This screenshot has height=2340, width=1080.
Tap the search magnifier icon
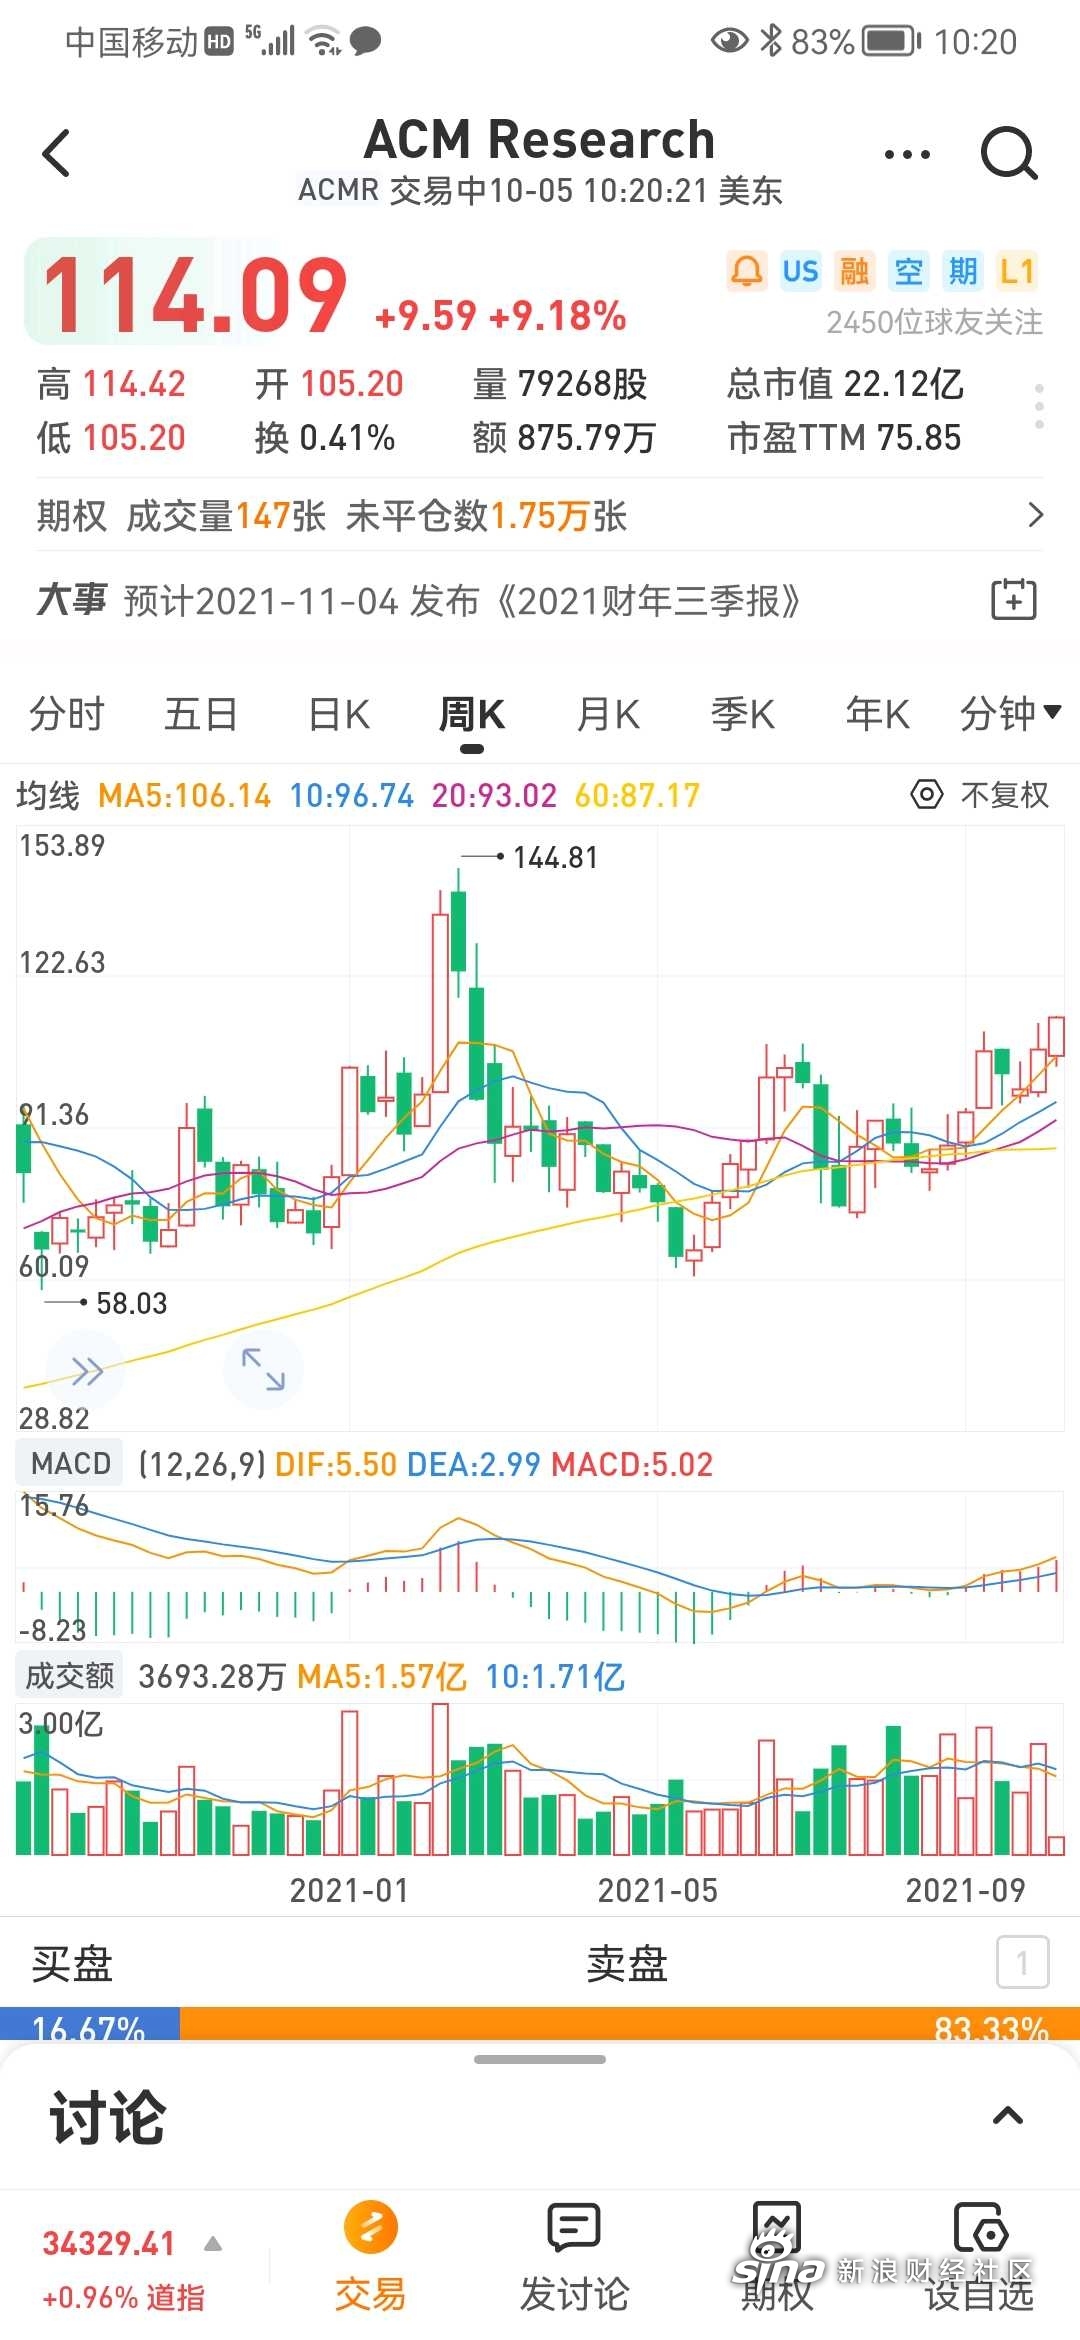(x=1008, y=154)
